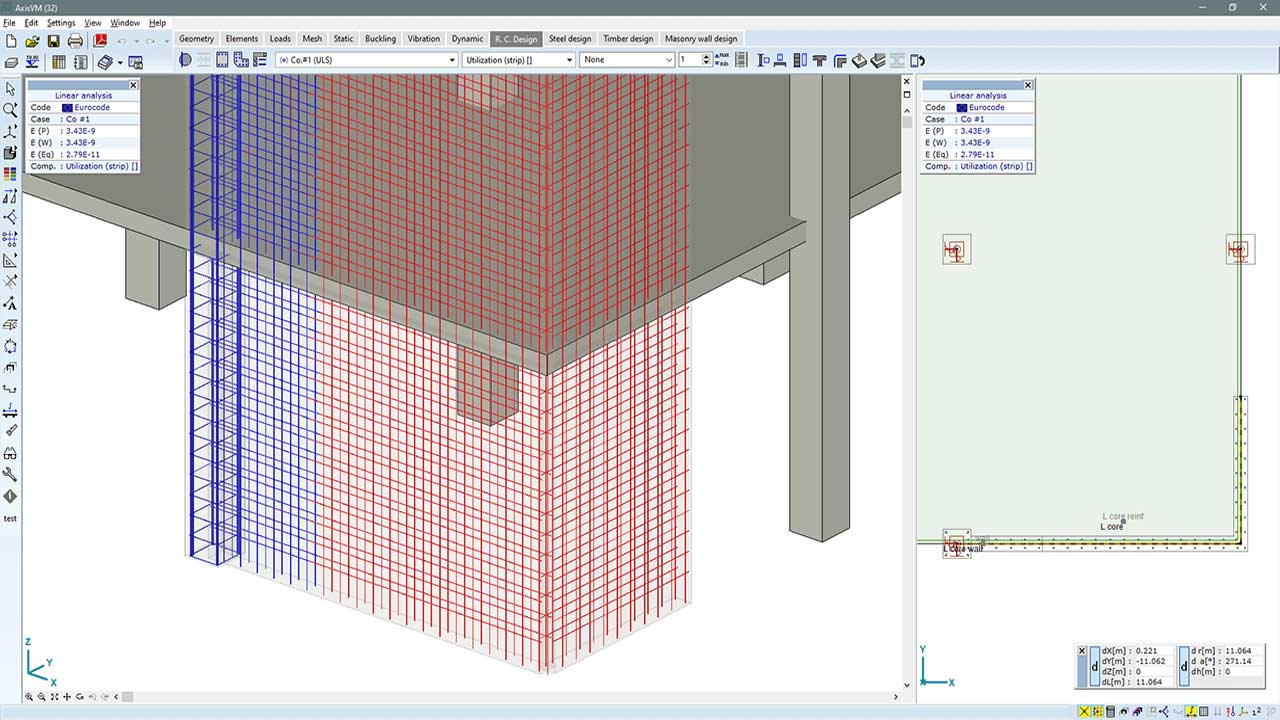Switch to the Dynamic tab
The width and height of the screenshot is (1280, 720).
467,39
